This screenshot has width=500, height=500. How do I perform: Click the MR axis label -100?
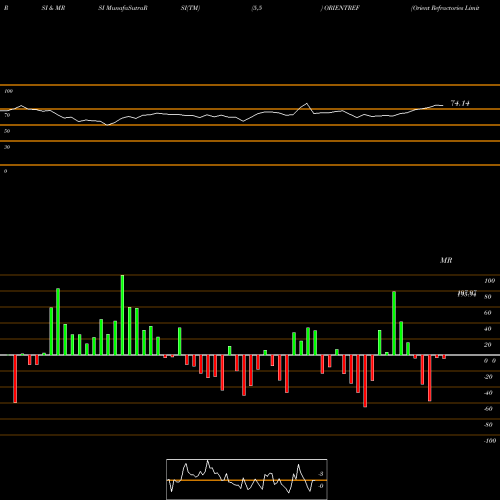pos(490,441)
